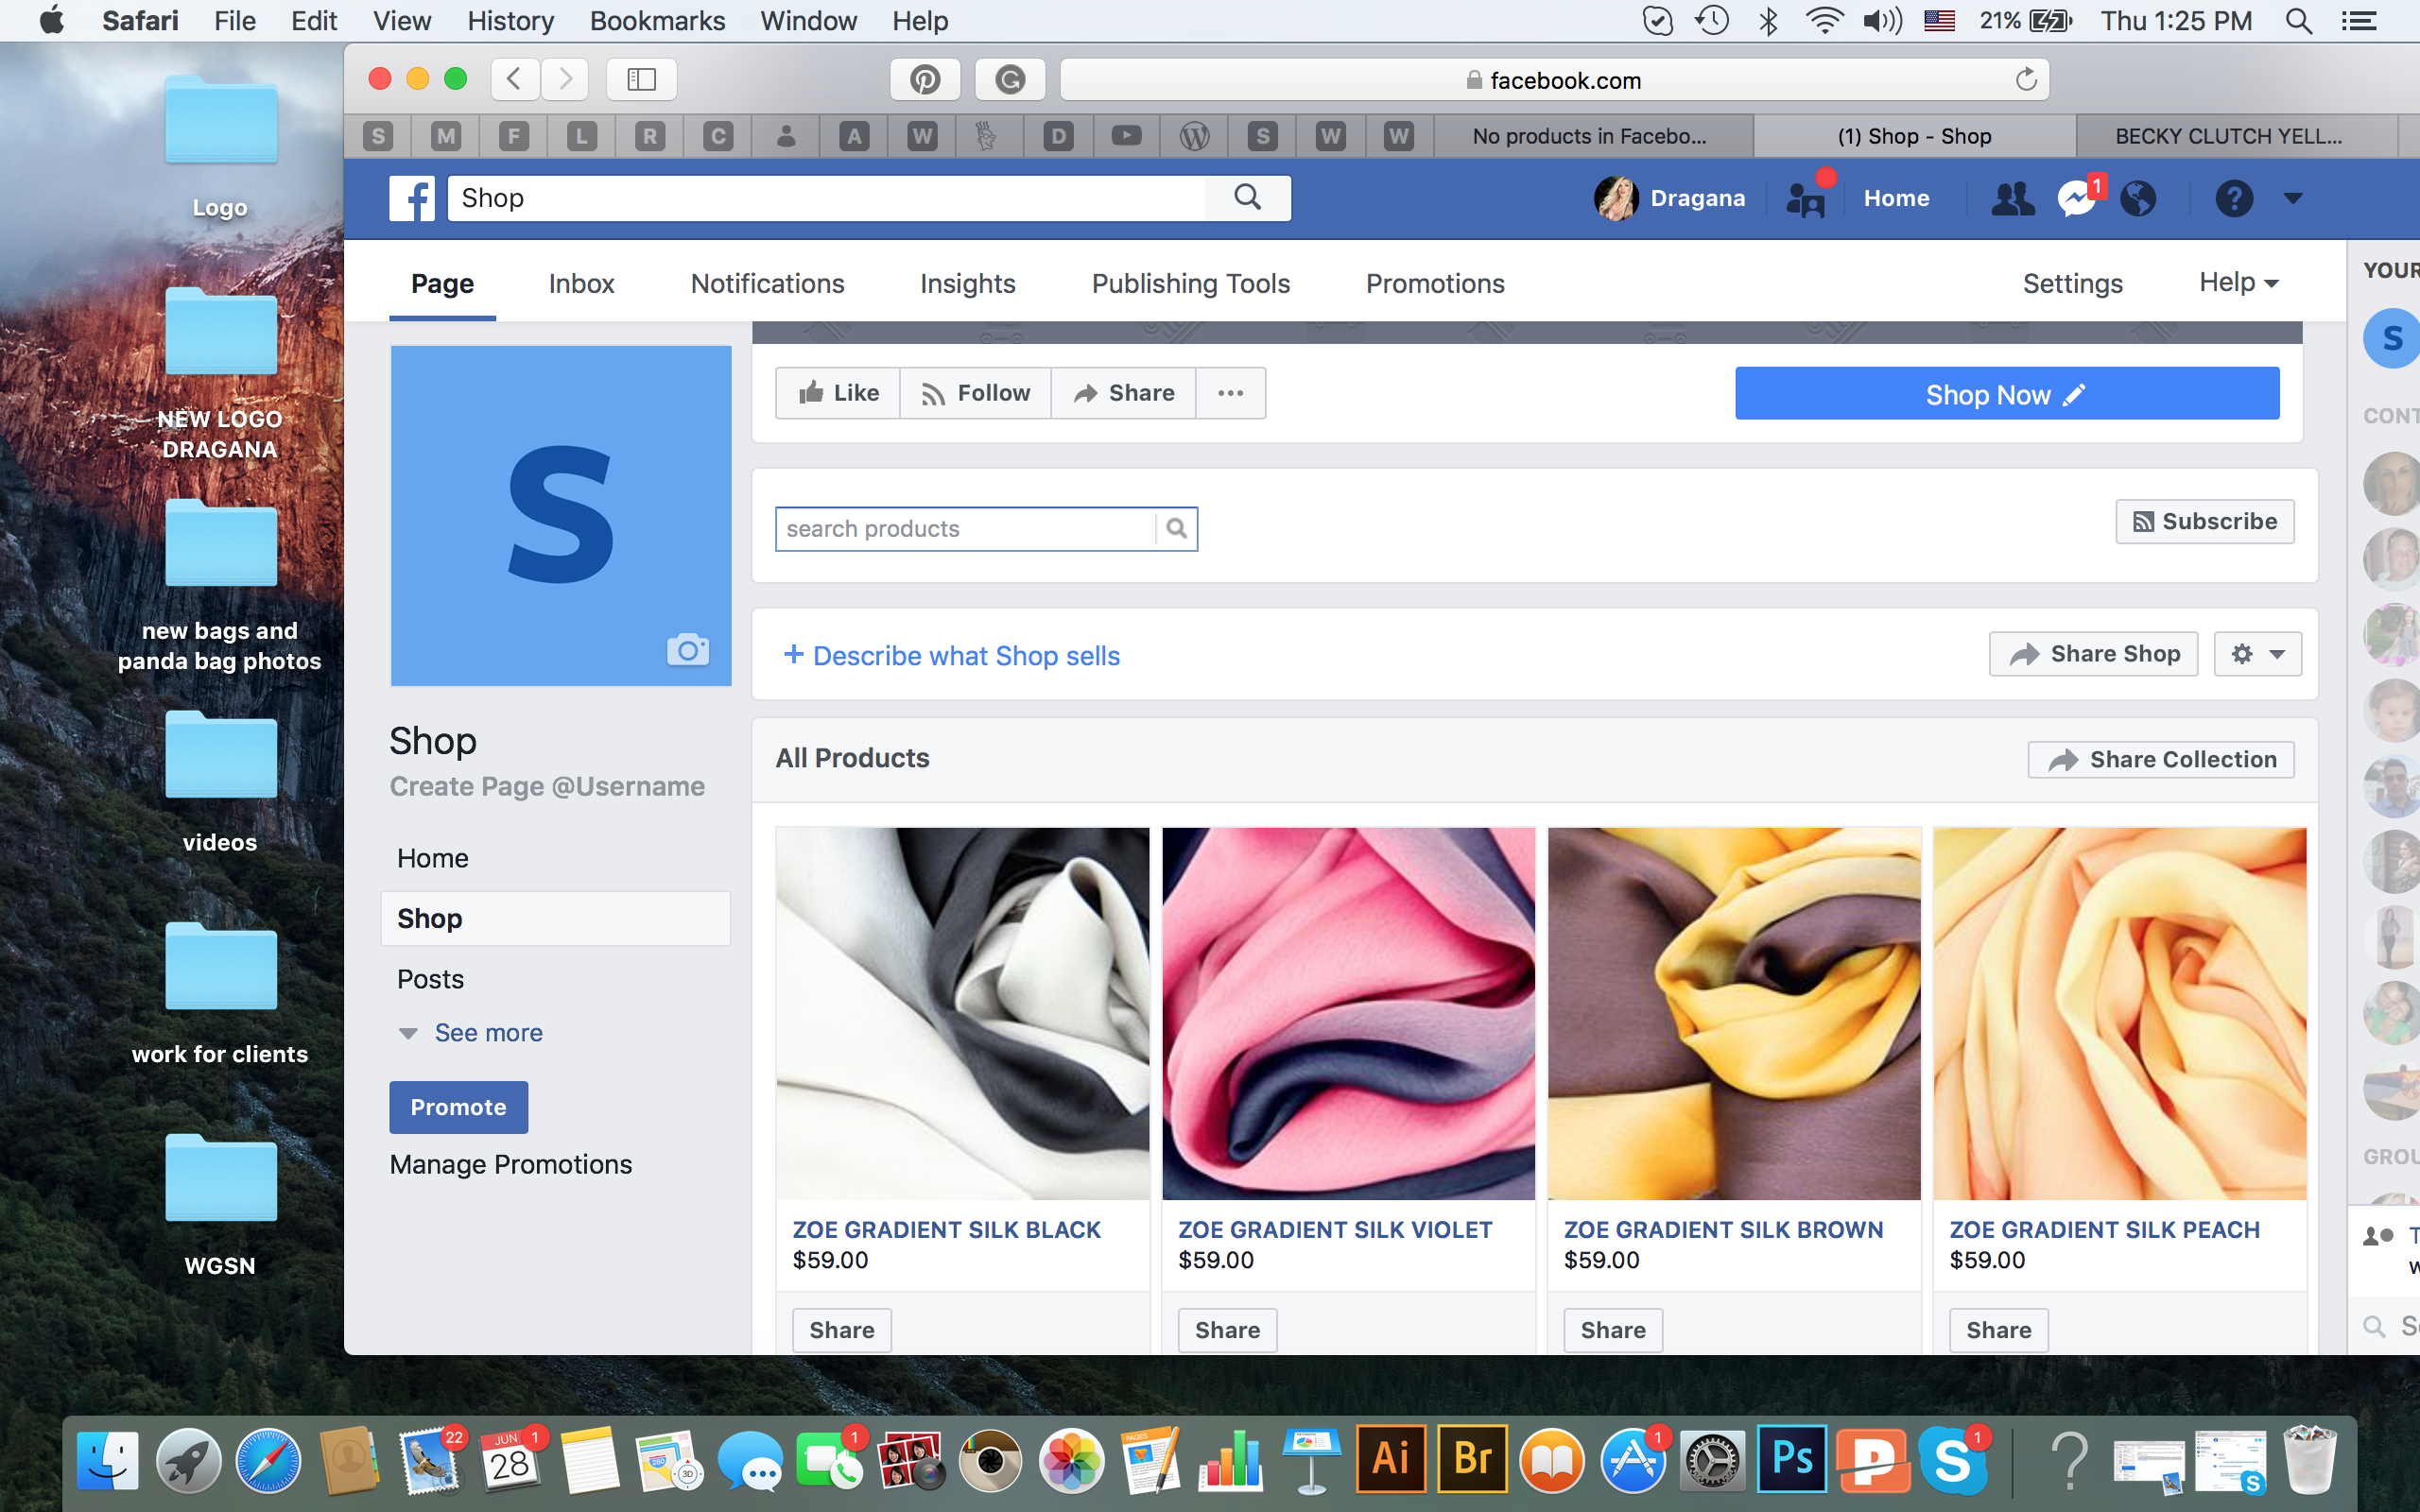Image resolution: width=2420 pixels, height=1512 pixels.
Task: Expand the Help dropdown on page nav
Action: point(2238,283)
